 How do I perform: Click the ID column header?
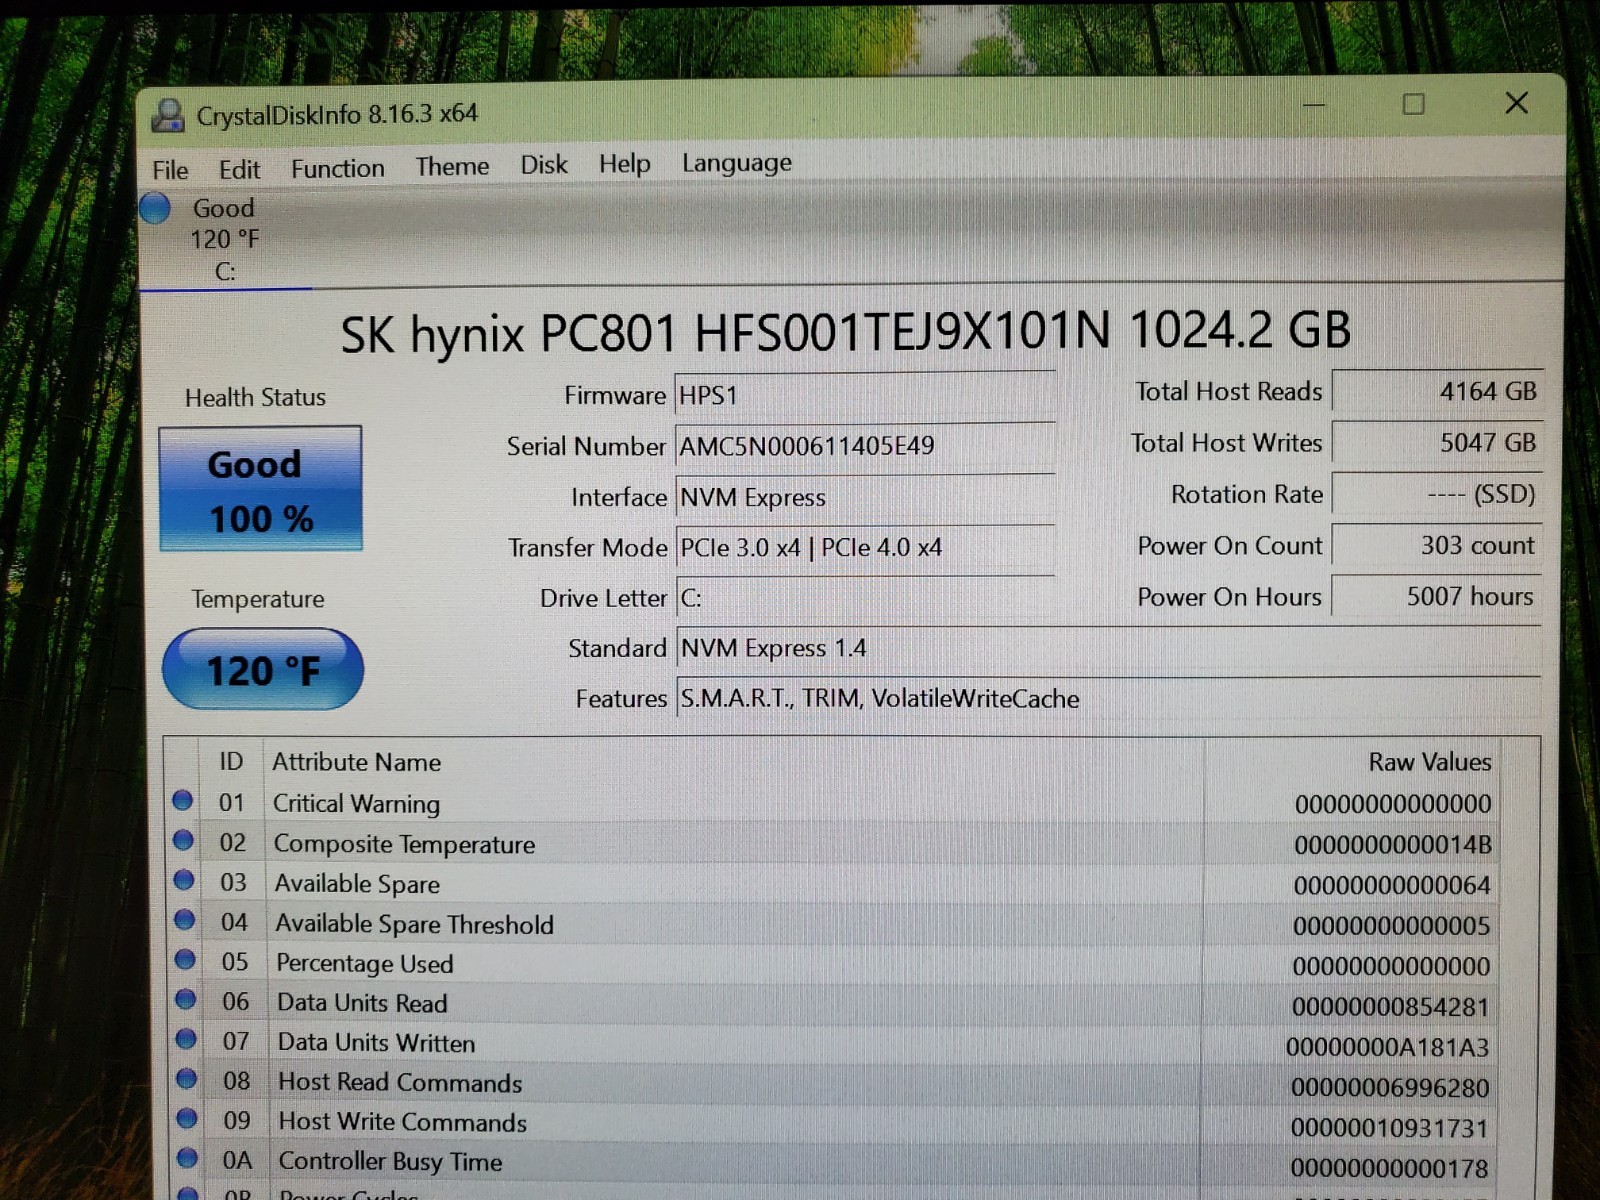(x=232, y=762)
